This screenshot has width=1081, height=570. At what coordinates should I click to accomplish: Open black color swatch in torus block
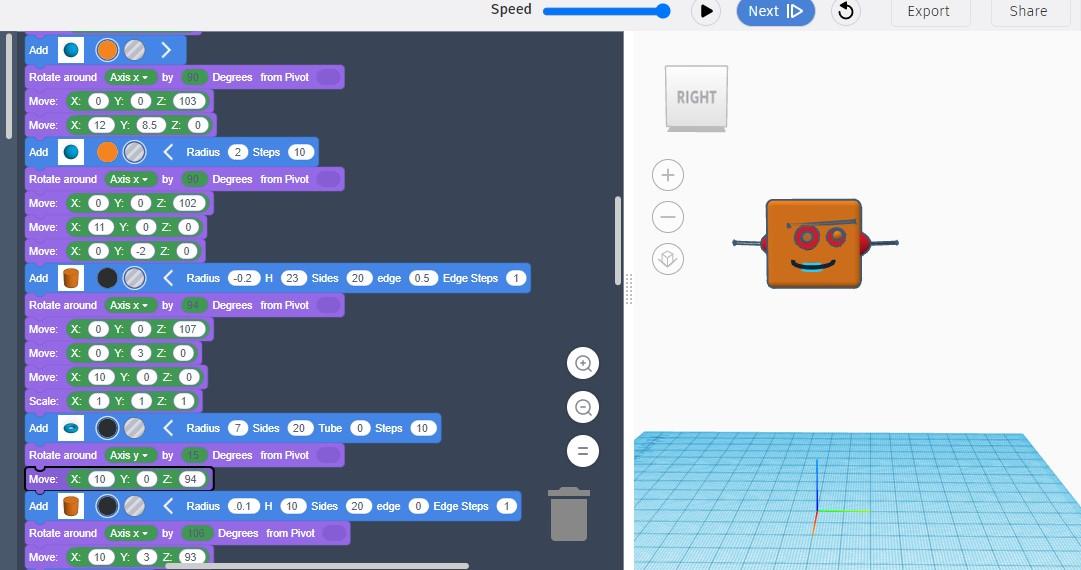click(x=107, y=428)
